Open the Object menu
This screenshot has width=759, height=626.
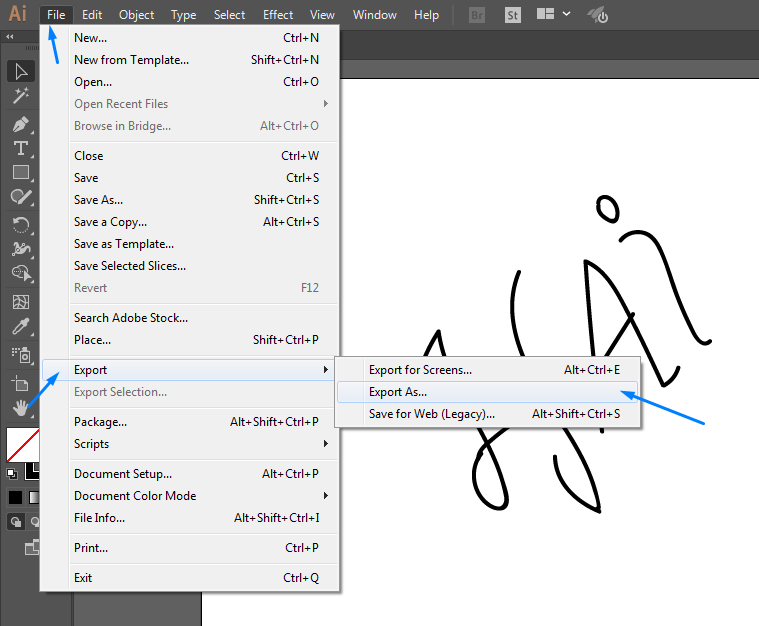137,15
